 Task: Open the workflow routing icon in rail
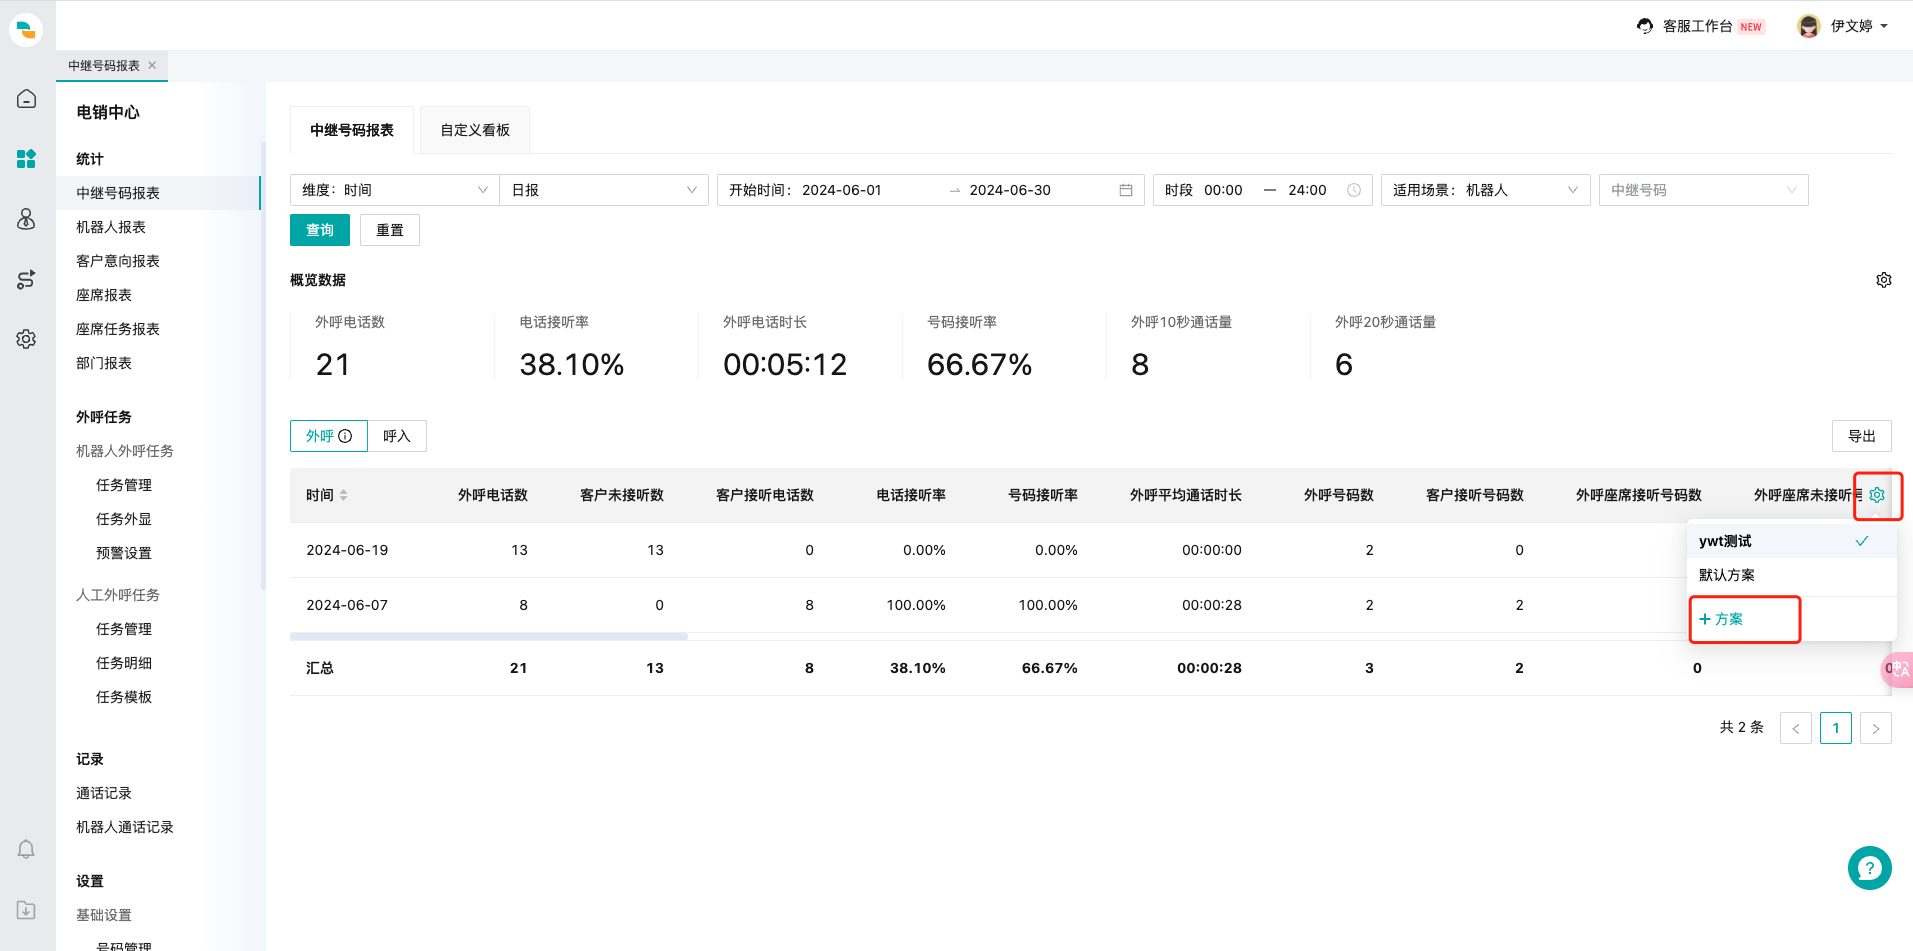26,279
